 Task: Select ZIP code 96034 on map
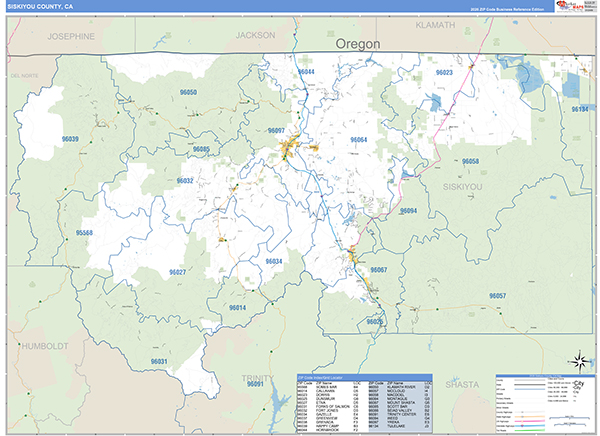[274, 261]
